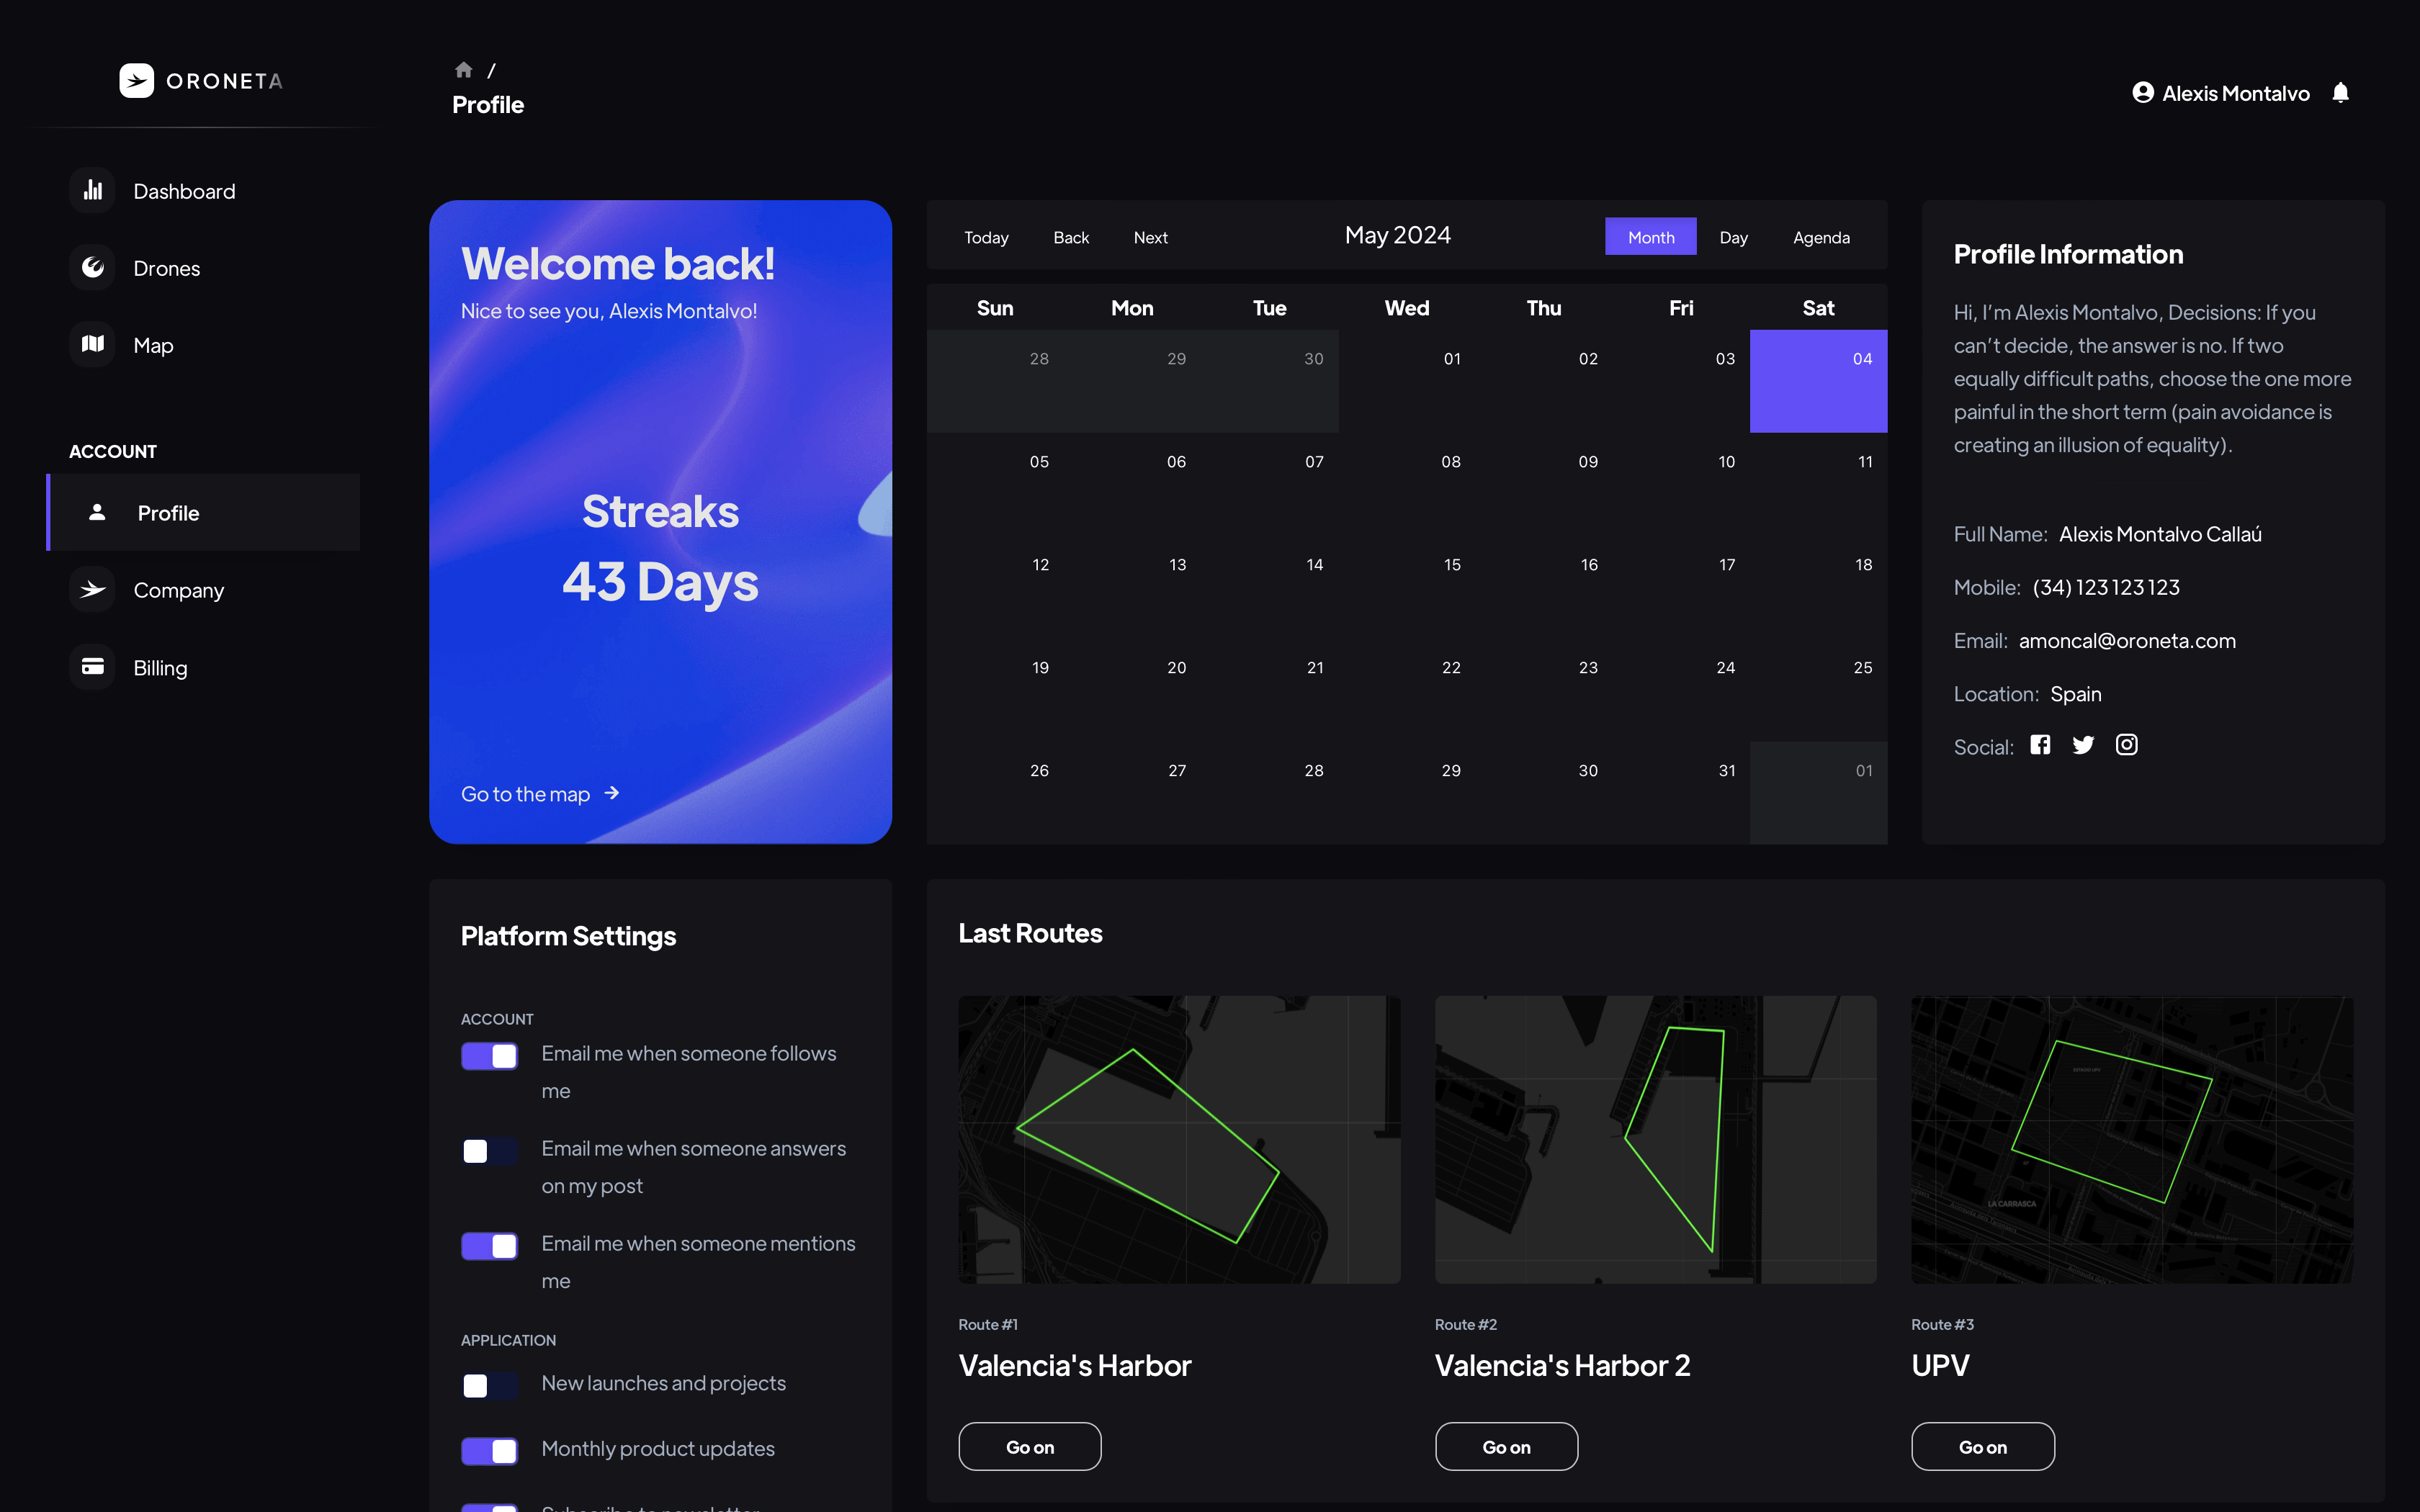Go to the next calendar month
This screenshot has width=2420, height=1512.
click(1150, 237)
